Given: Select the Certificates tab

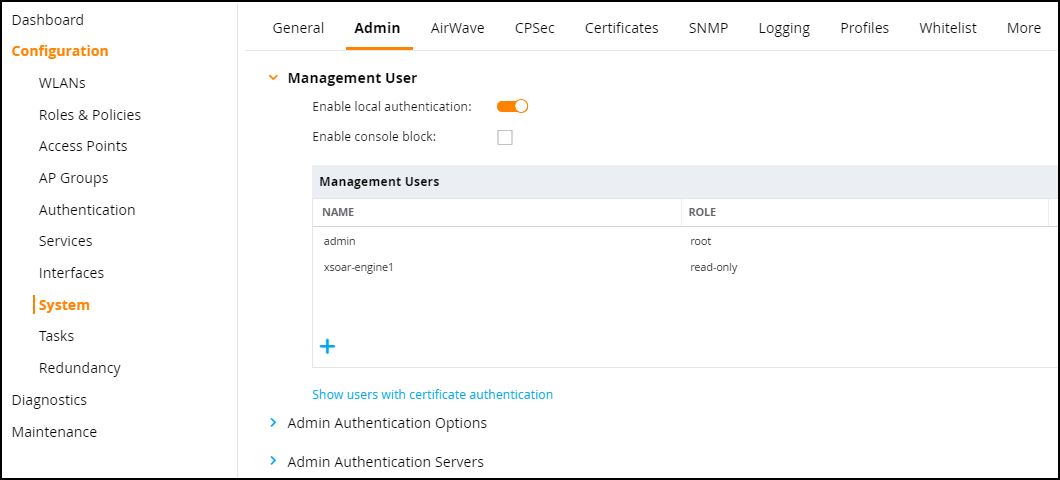Looking at the screenshot, I should 621,28.
